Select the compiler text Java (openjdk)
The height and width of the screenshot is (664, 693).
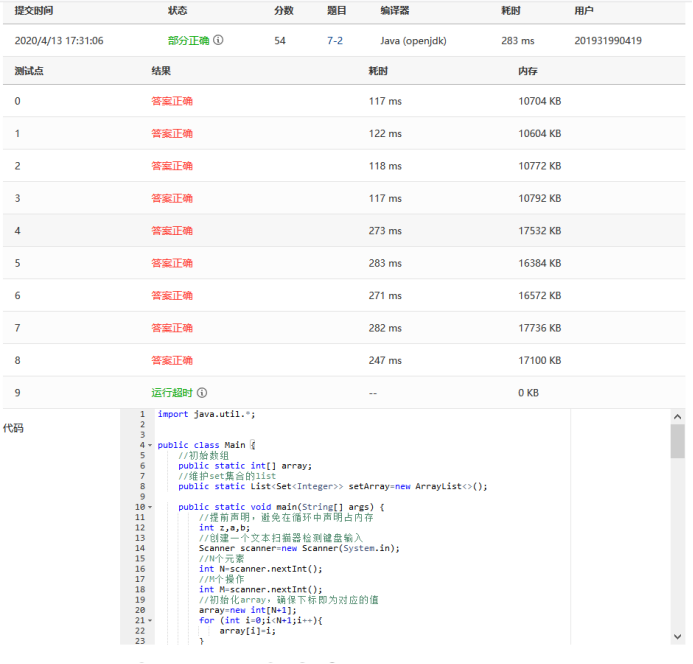pyautogui.click(x=413, y=41)
